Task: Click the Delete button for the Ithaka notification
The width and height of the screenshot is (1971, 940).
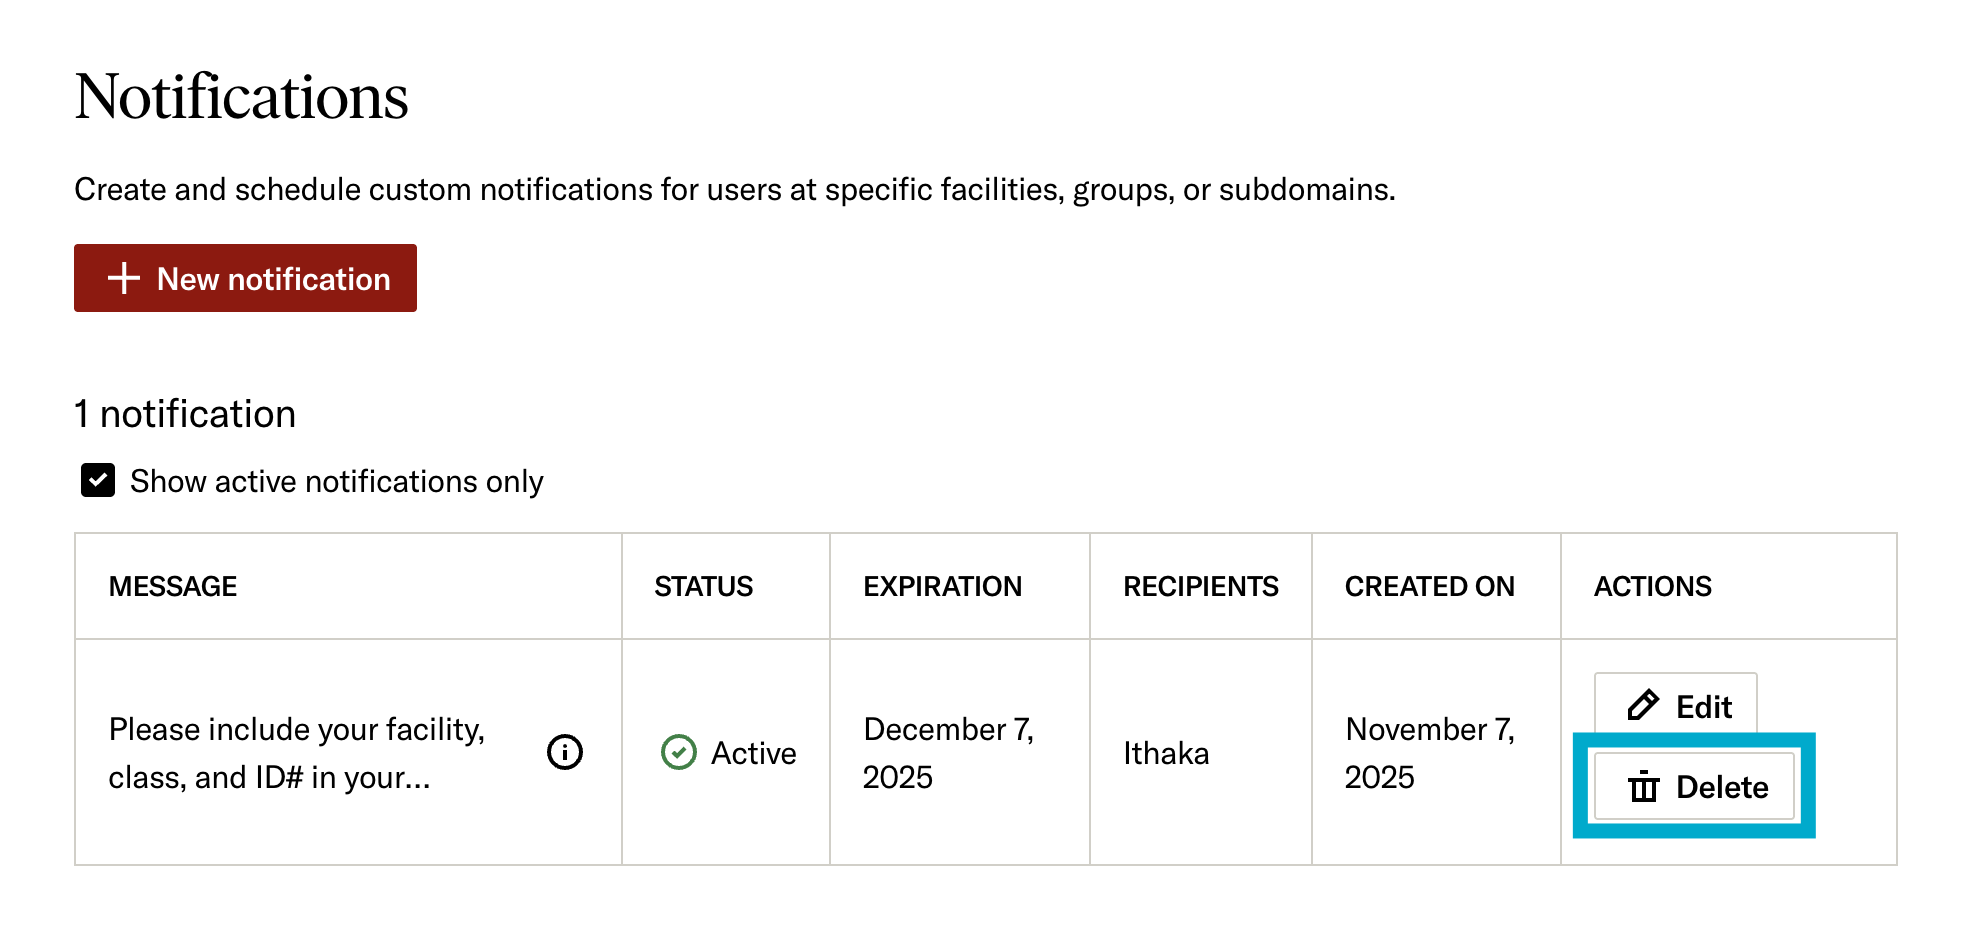Action: coord(1693,787)
